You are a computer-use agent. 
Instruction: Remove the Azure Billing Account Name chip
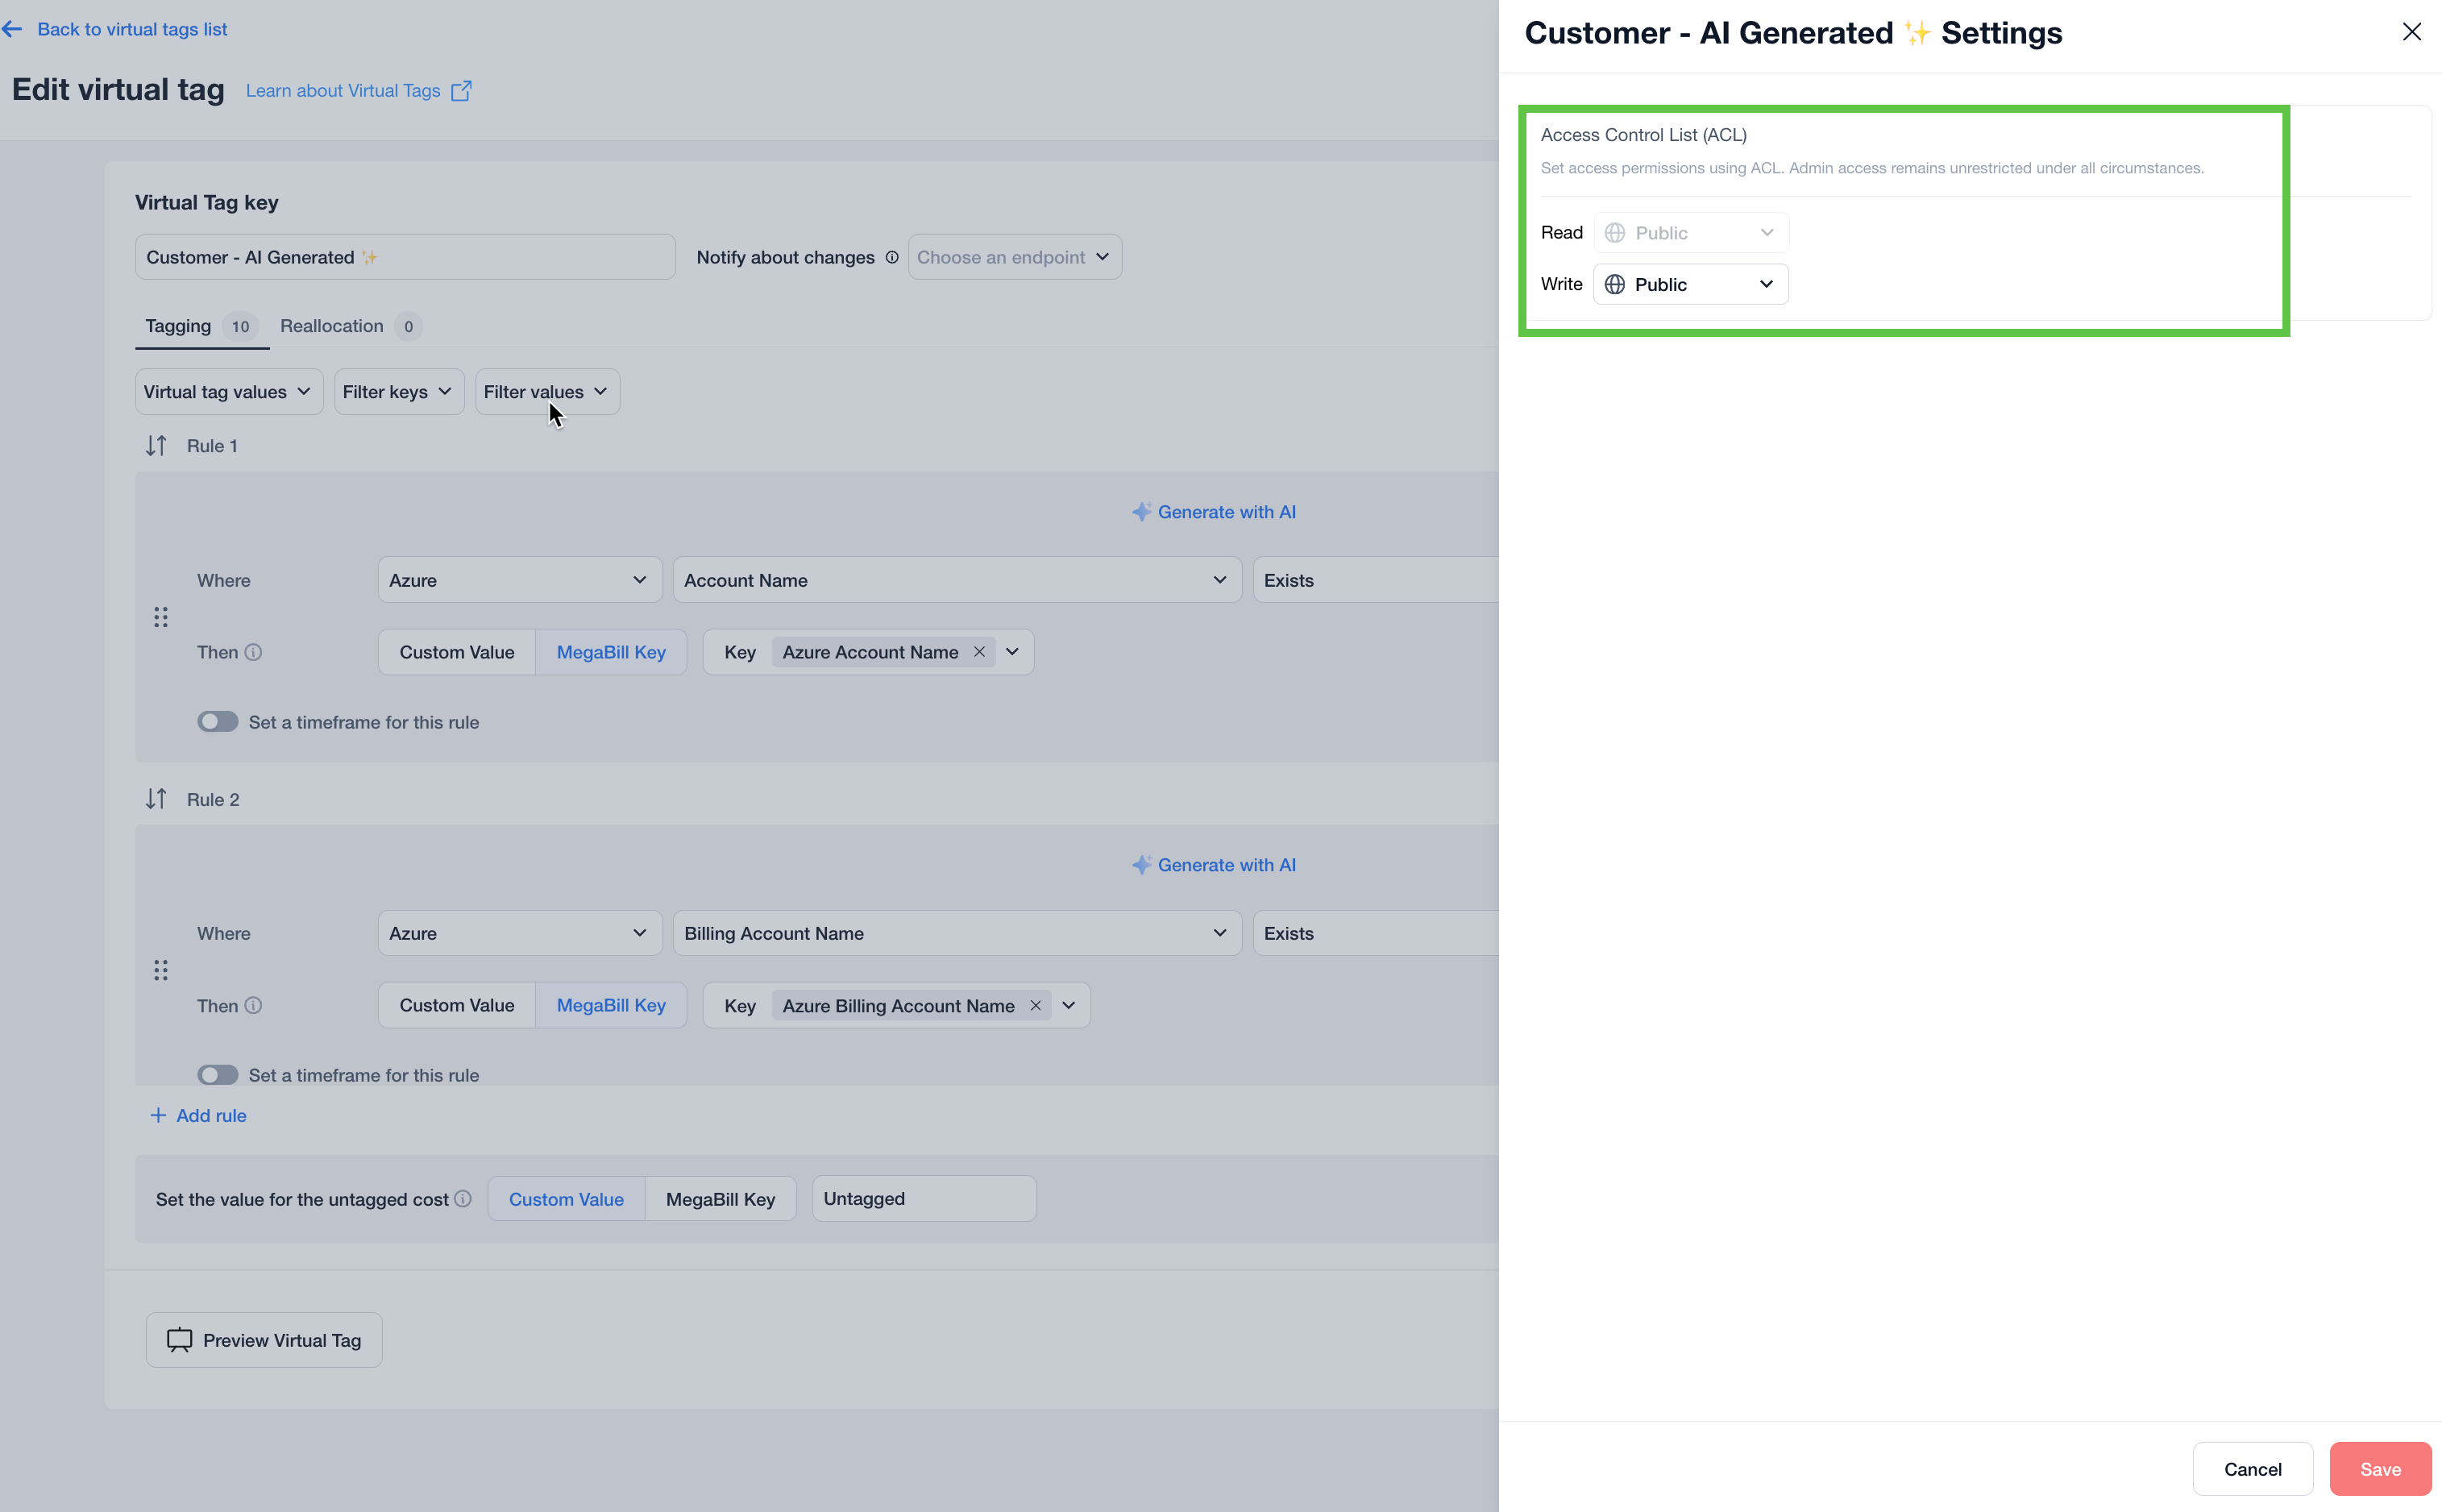click(x=1035, y=1006)
